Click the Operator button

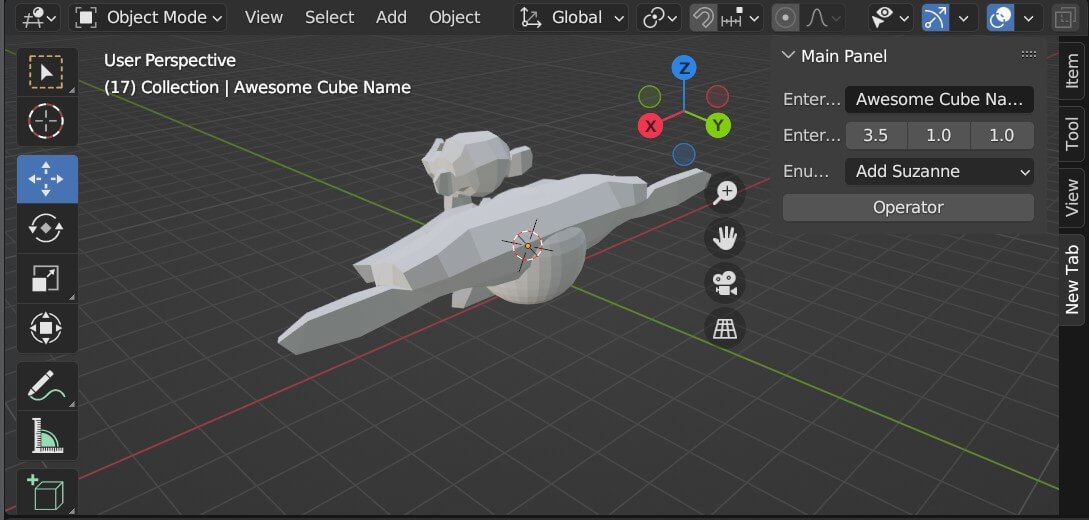coord(908,208)
